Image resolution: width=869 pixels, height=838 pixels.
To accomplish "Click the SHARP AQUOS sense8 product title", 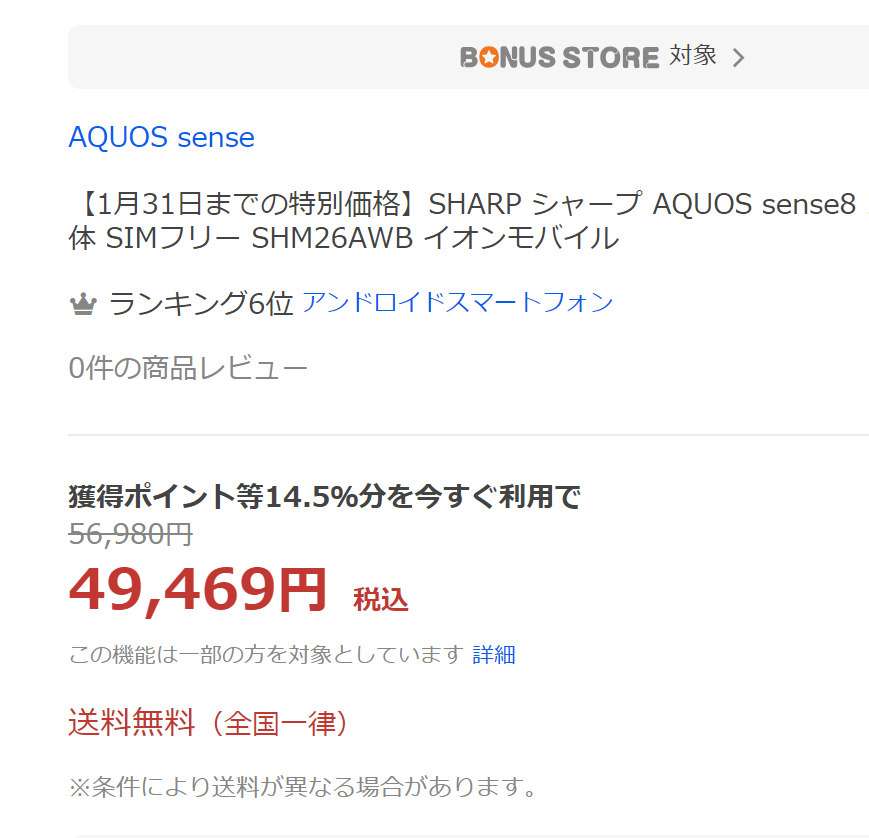I will tap(462, 204).
